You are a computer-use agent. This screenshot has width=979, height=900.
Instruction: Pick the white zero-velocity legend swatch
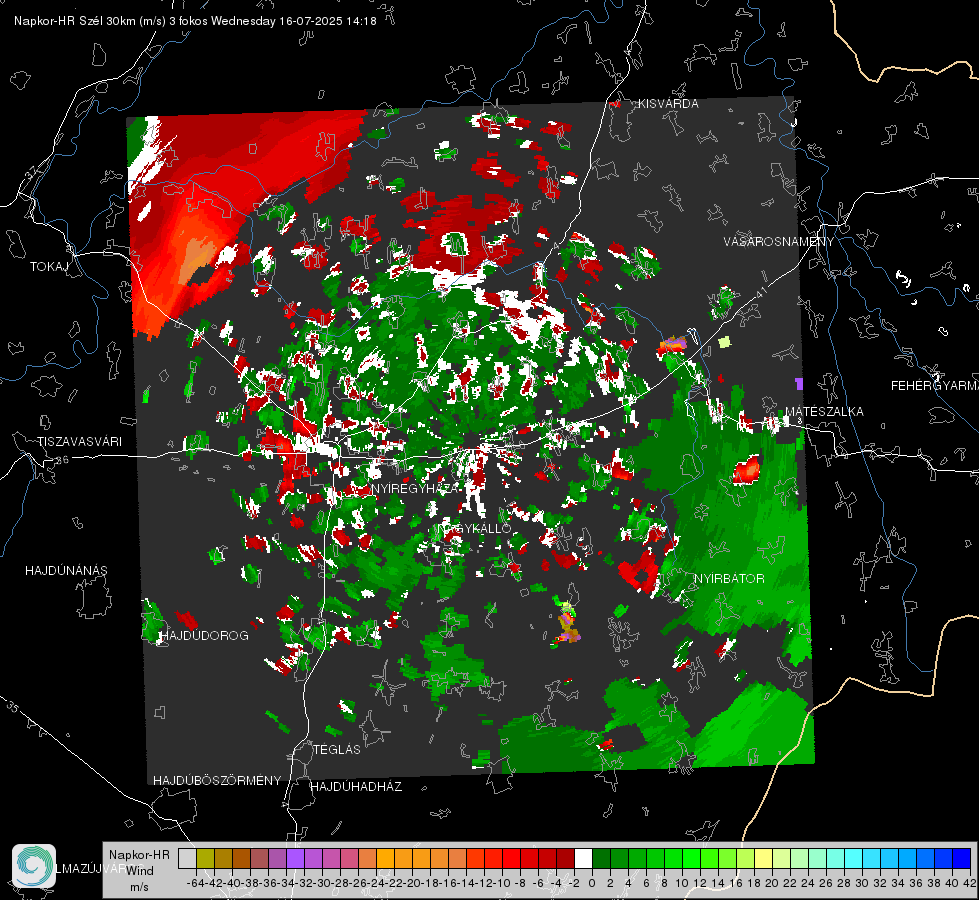(x=583, y=858)
